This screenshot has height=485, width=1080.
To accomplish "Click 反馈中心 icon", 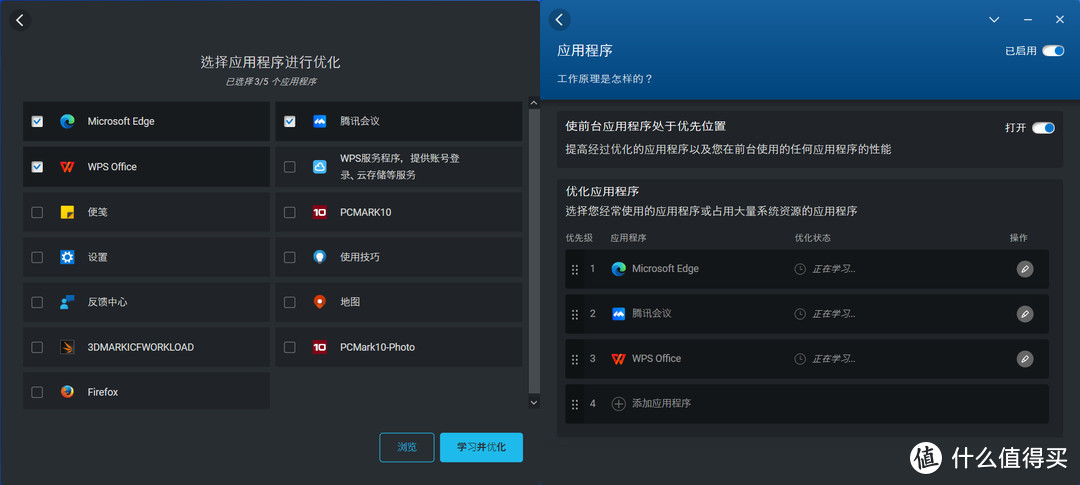I will click(67, 302).
